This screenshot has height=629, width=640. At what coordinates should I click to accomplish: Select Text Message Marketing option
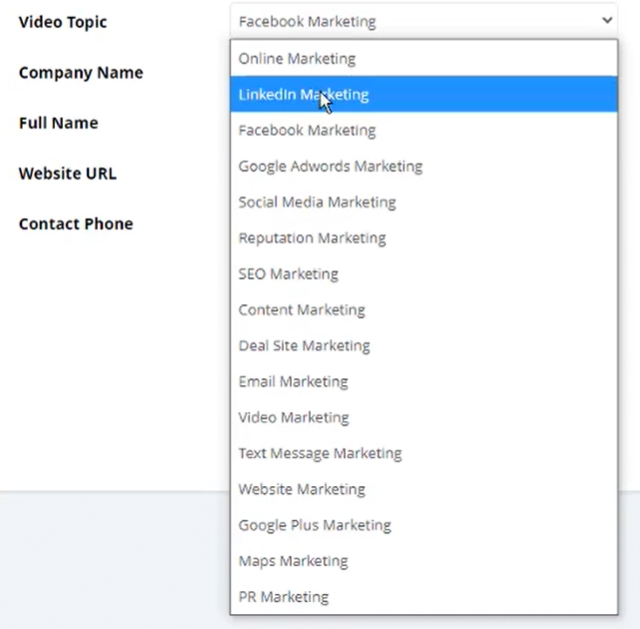point(320,453)
